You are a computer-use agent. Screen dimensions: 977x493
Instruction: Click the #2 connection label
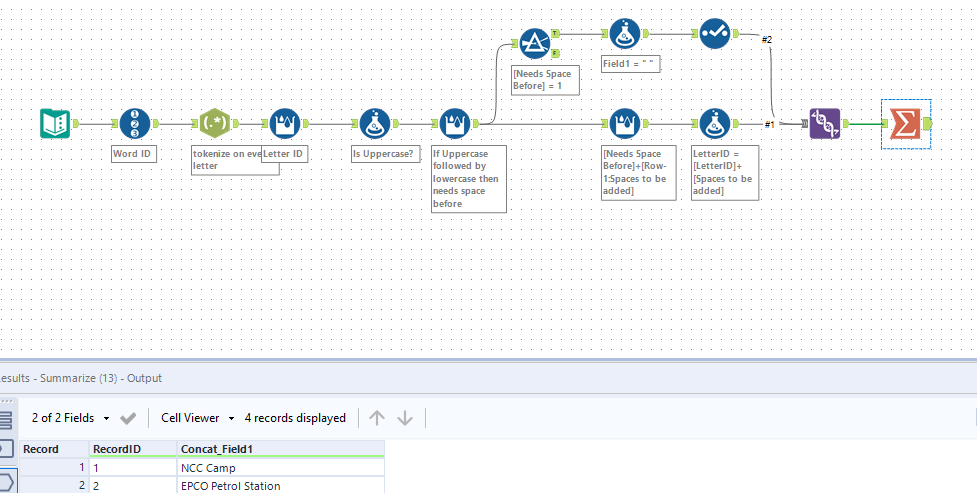767,39
